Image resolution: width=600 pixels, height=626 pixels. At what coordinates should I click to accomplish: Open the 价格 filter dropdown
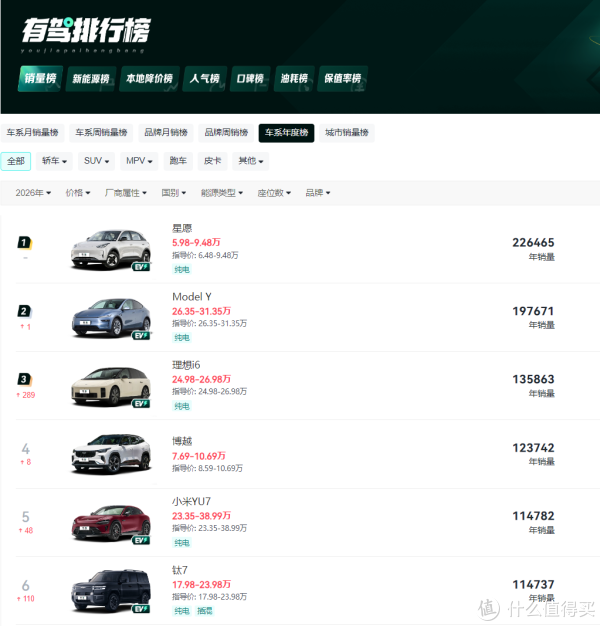tap(78, 193)
